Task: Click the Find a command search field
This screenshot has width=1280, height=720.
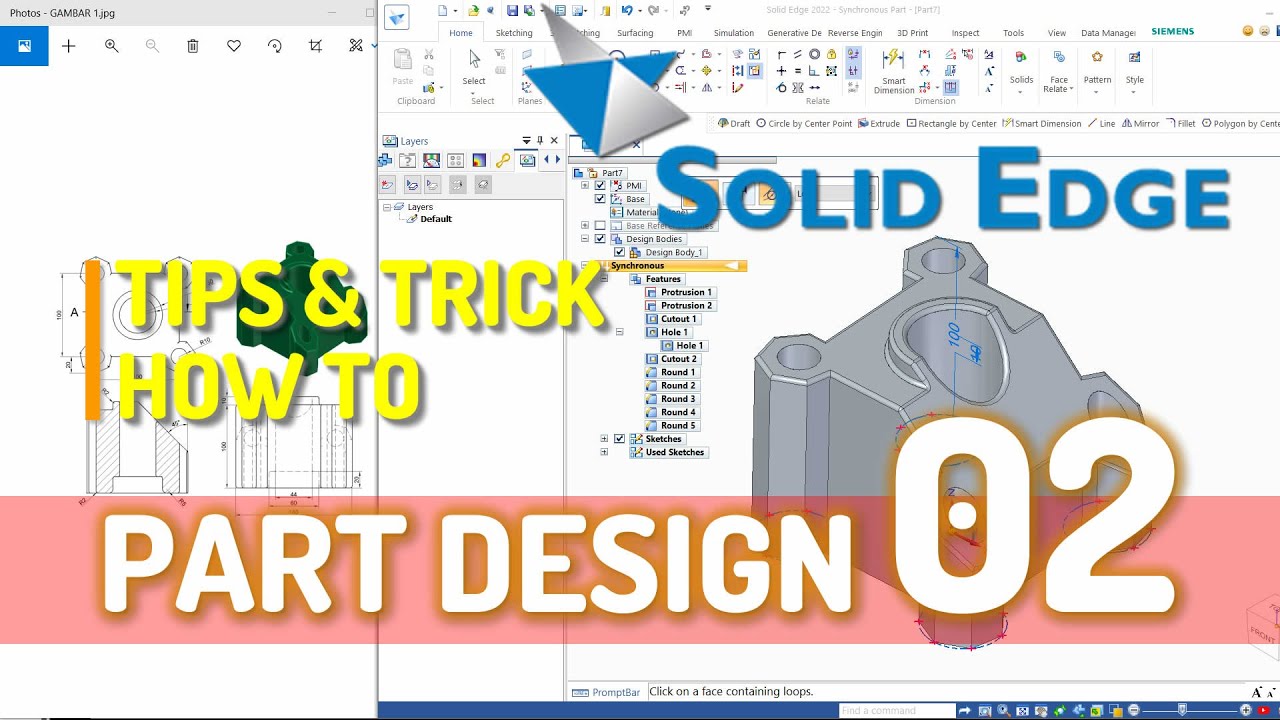Action: click(x=897, y=710)
